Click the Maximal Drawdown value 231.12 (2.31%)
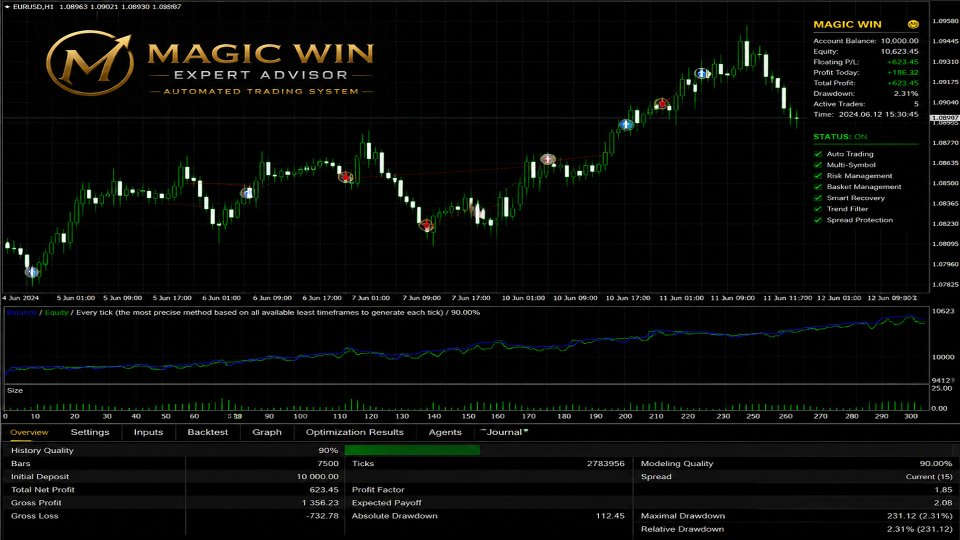This screenshot has width=960, height=540. [x=920, y=516]
